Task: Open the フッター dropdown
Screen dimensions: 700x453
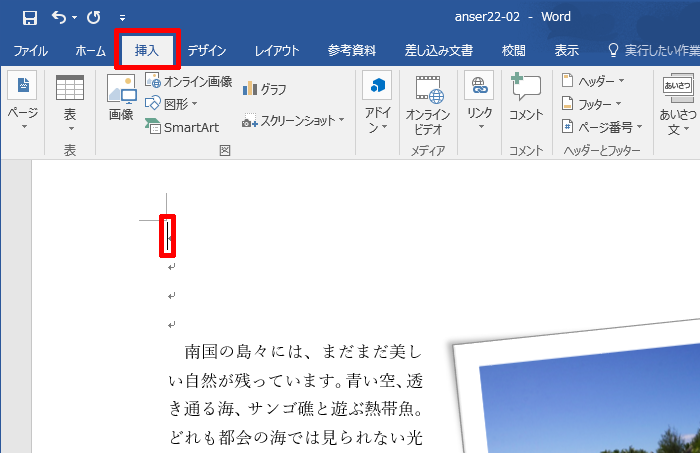Action: coord(592,104)
